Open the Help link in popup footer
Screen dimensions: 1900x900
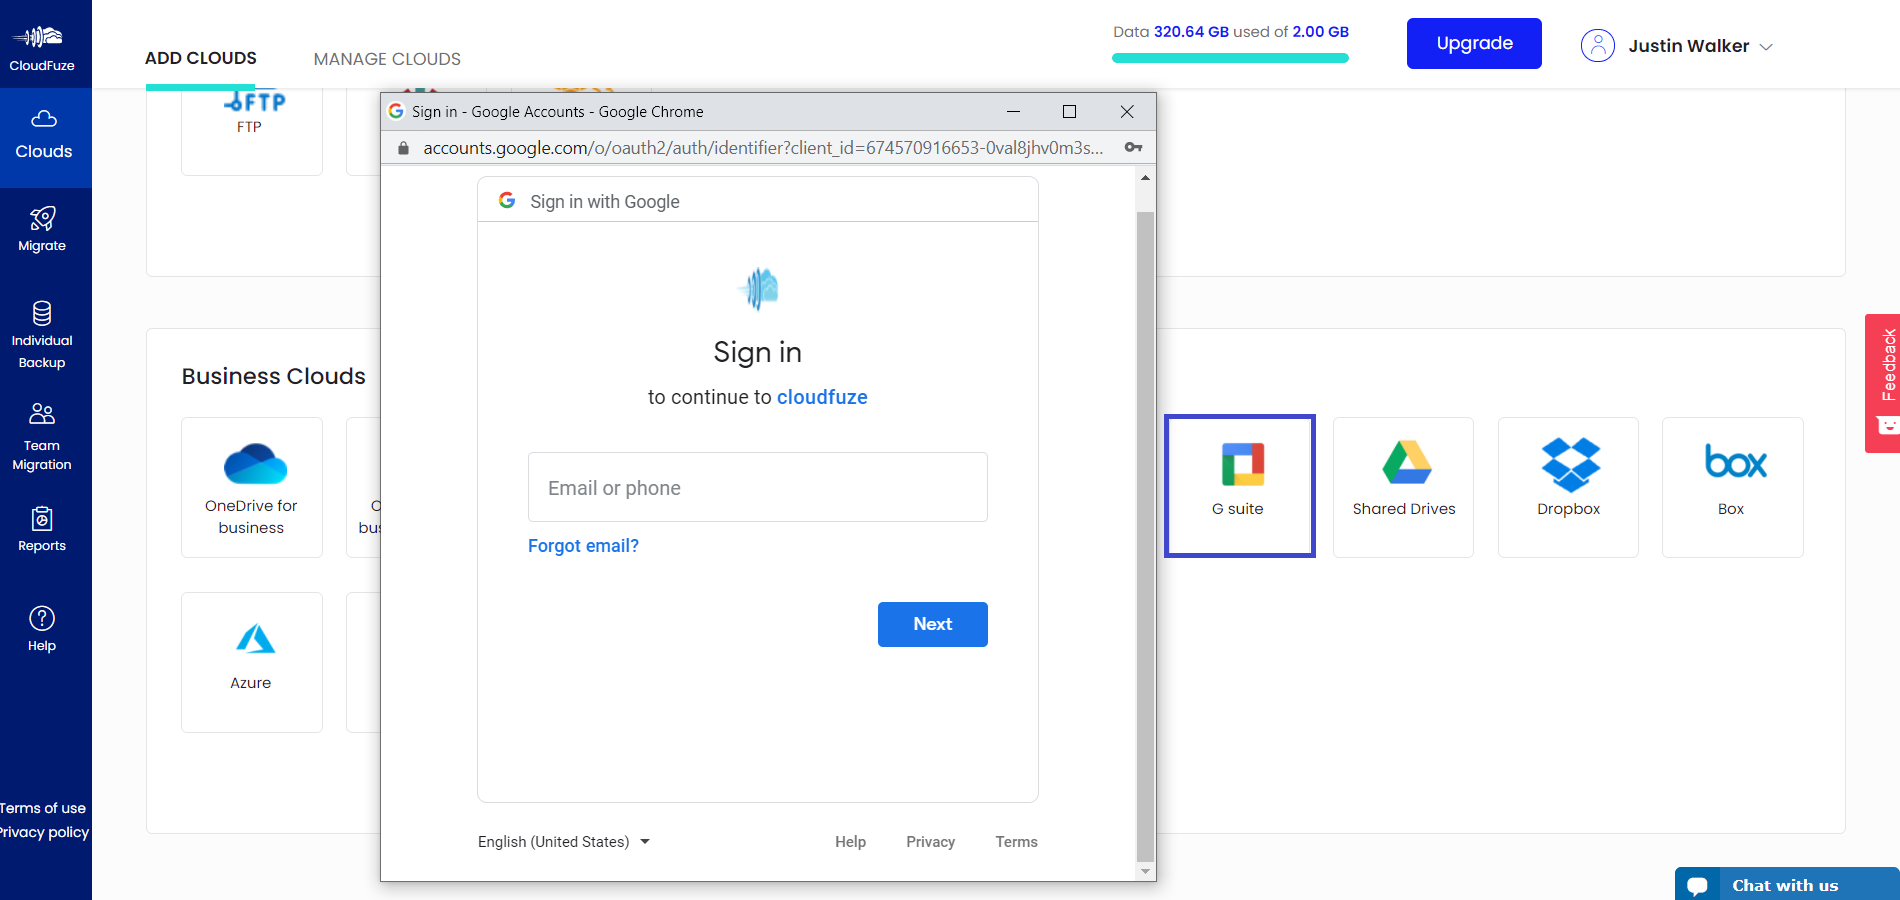click(x=851, y=842)
